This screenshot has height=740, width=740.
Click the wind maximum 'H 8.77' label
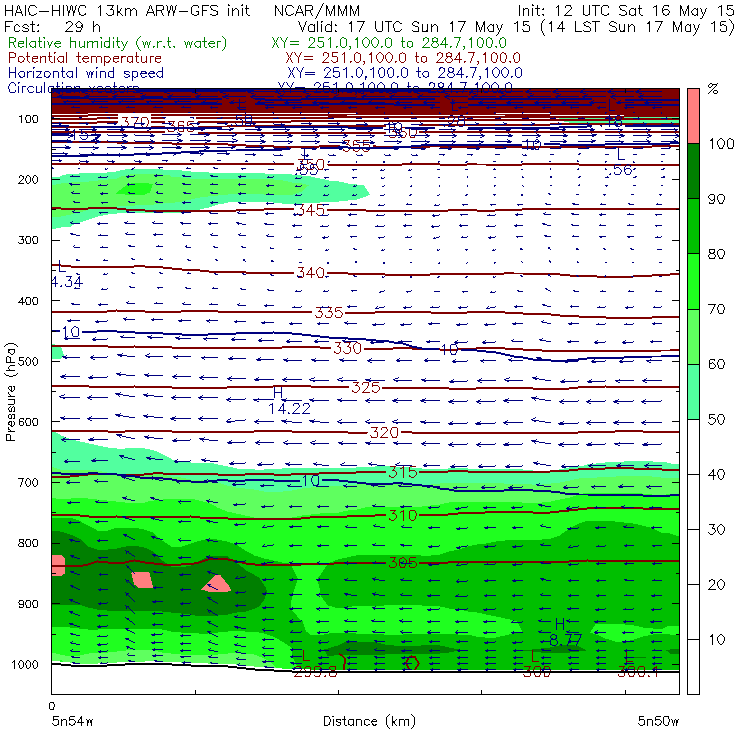(x=565, y=633)
